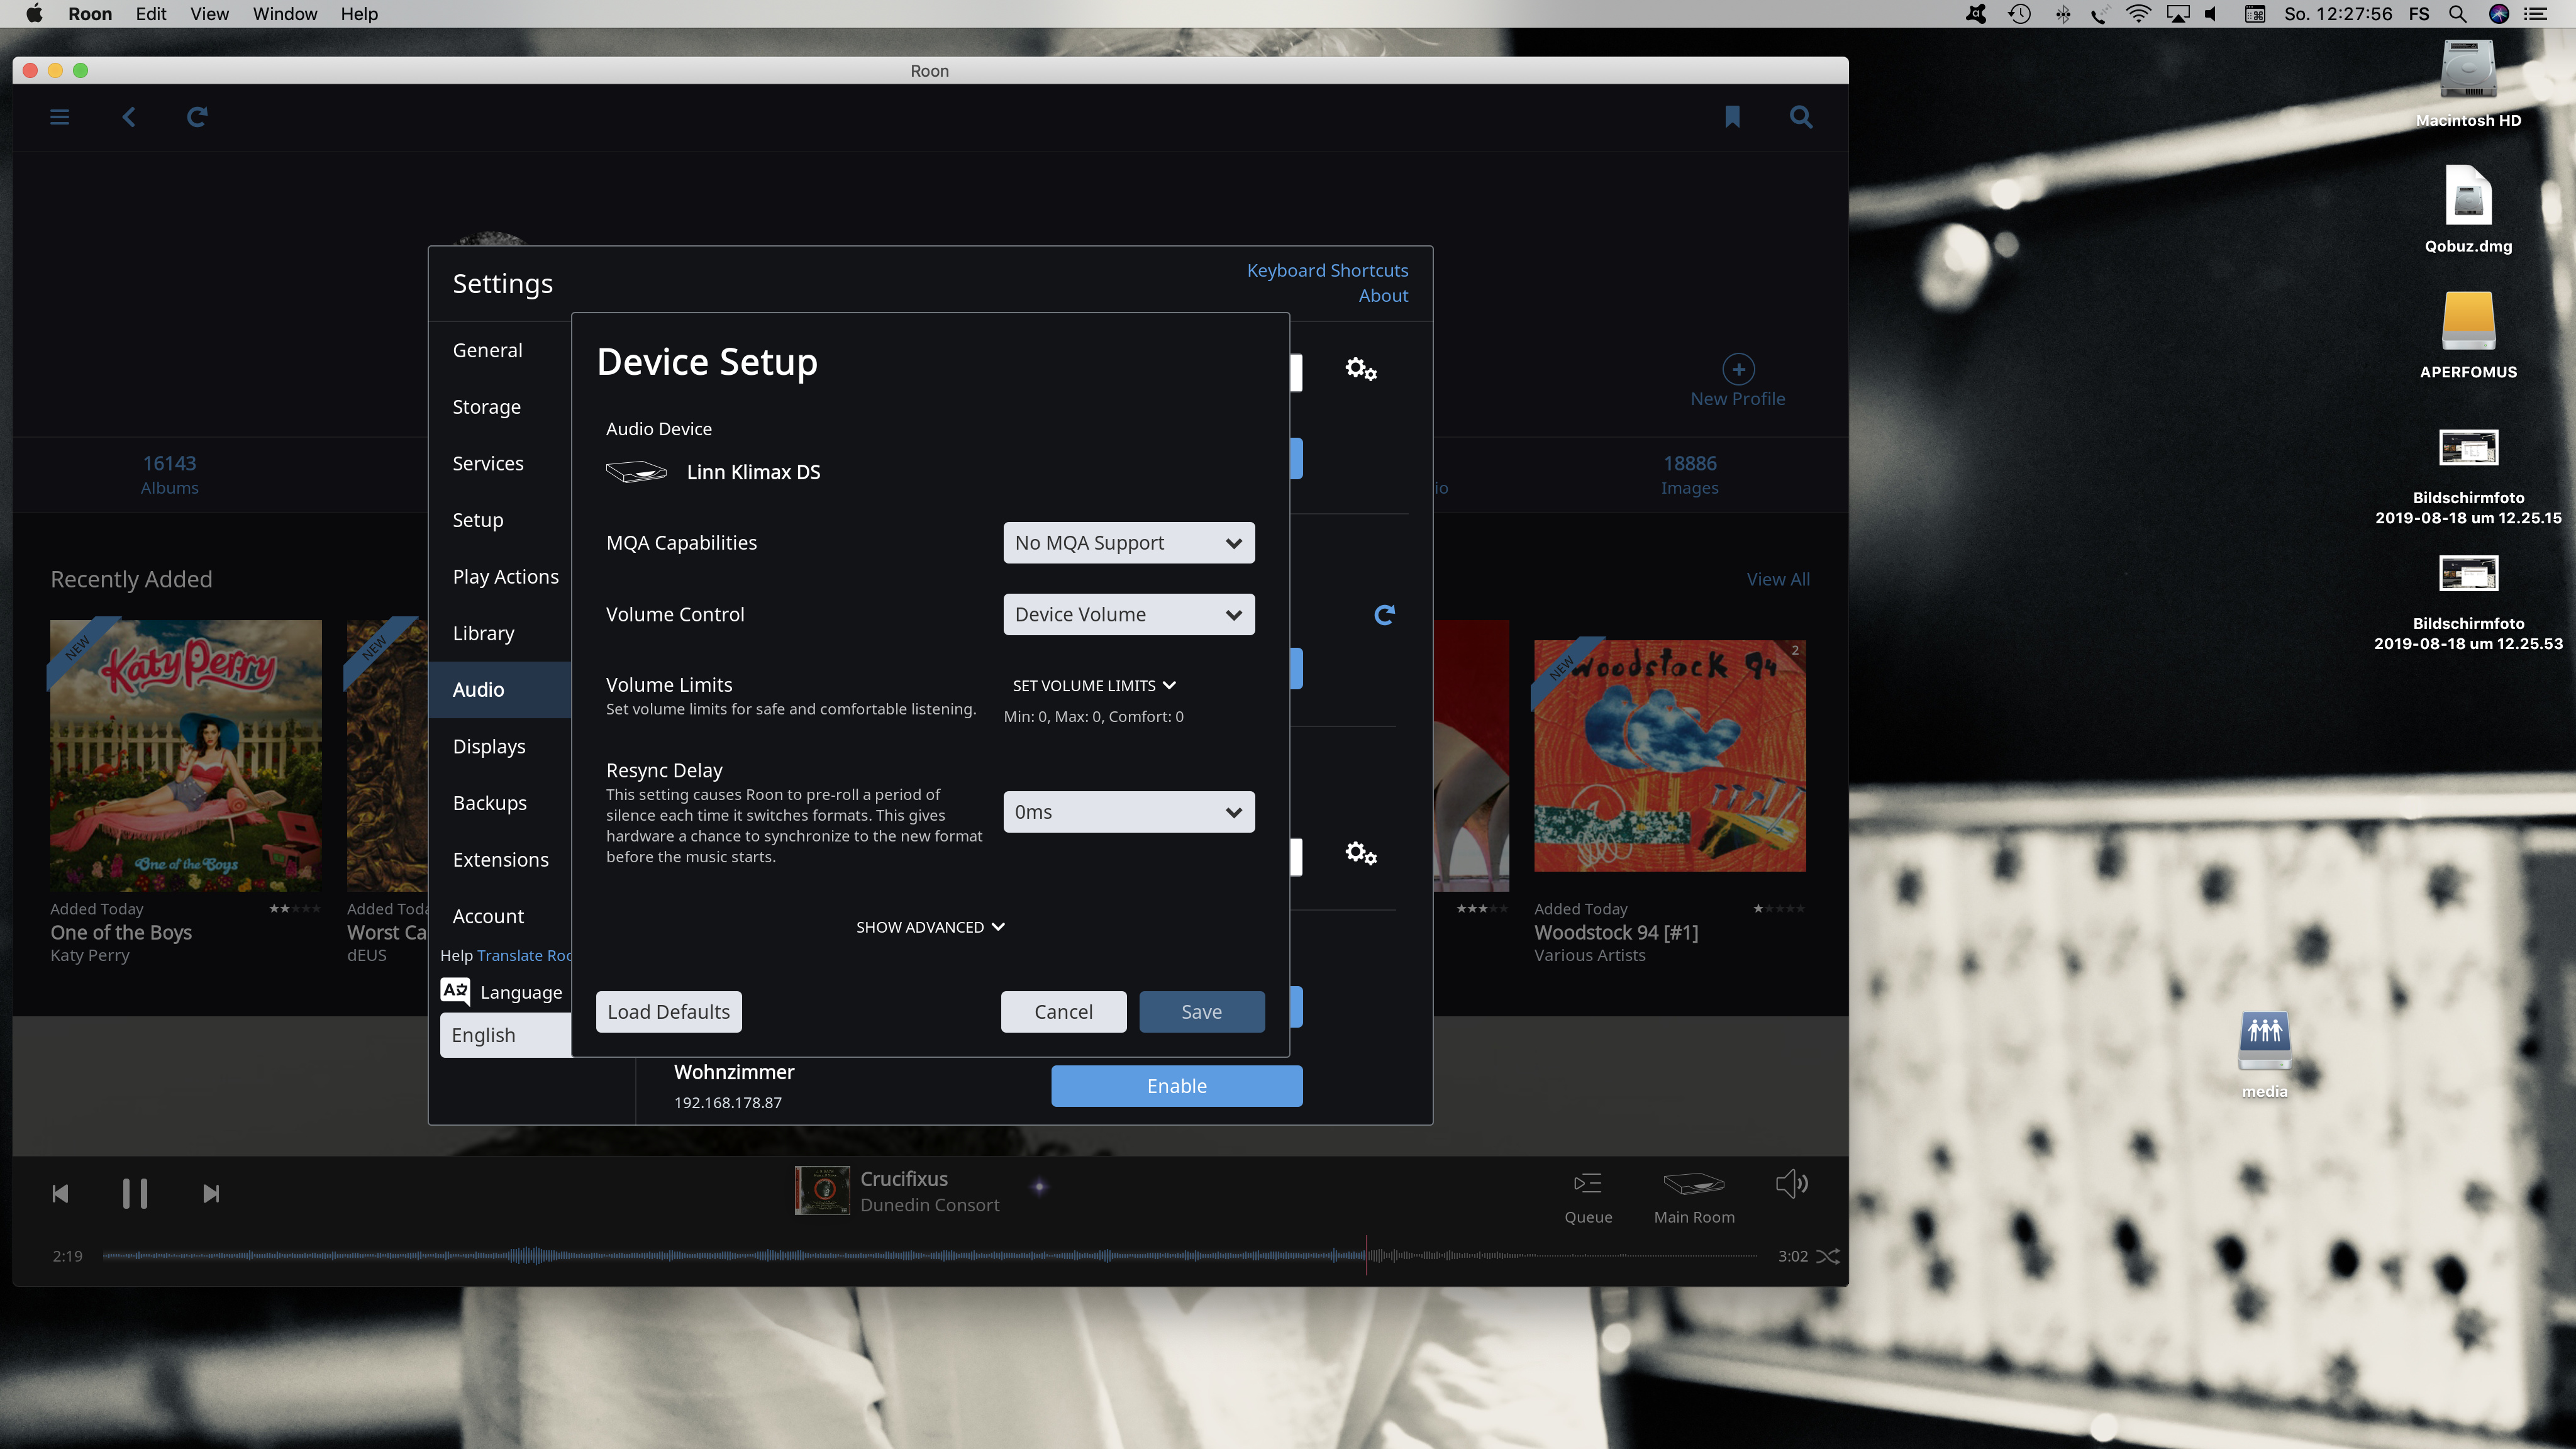The width and height of the screenshot is (2576, 1449).
Task: Open One of the Boys album cover
Action: pyautogui.click(x=186, y=755)
